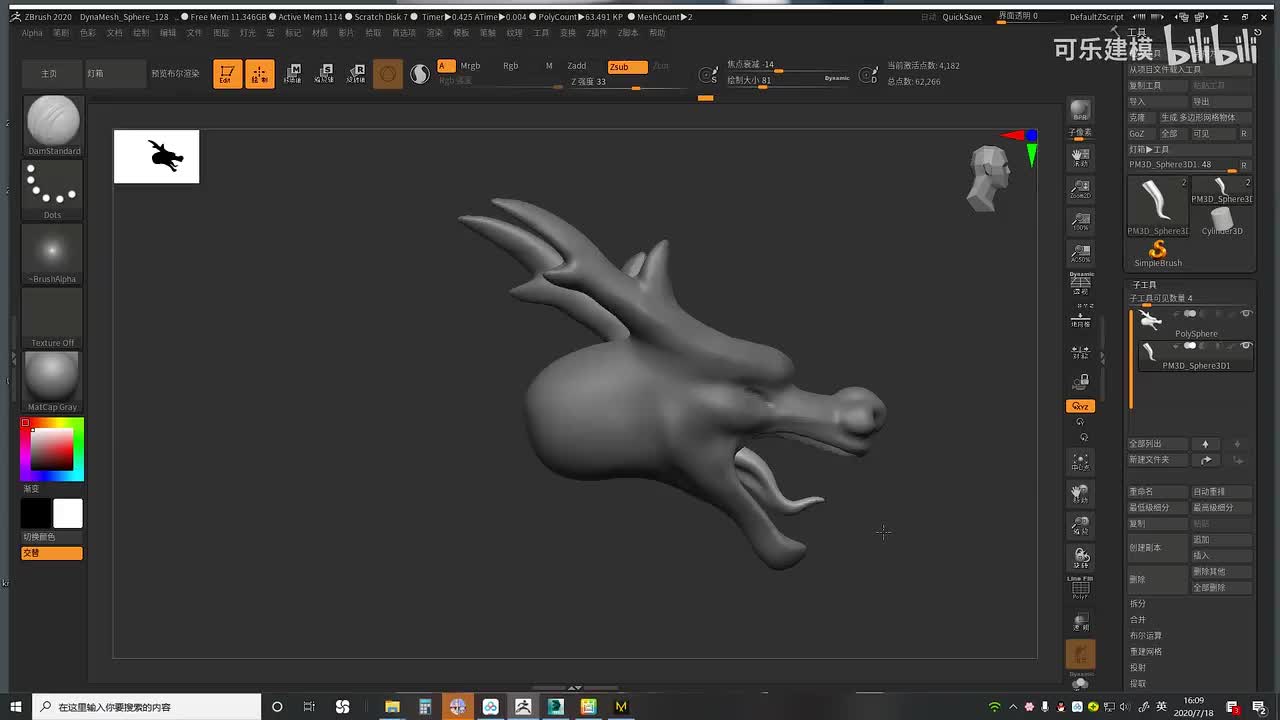1280x720 pixels.
Task: Open the Alpha menu
Action: pos(32,33)
